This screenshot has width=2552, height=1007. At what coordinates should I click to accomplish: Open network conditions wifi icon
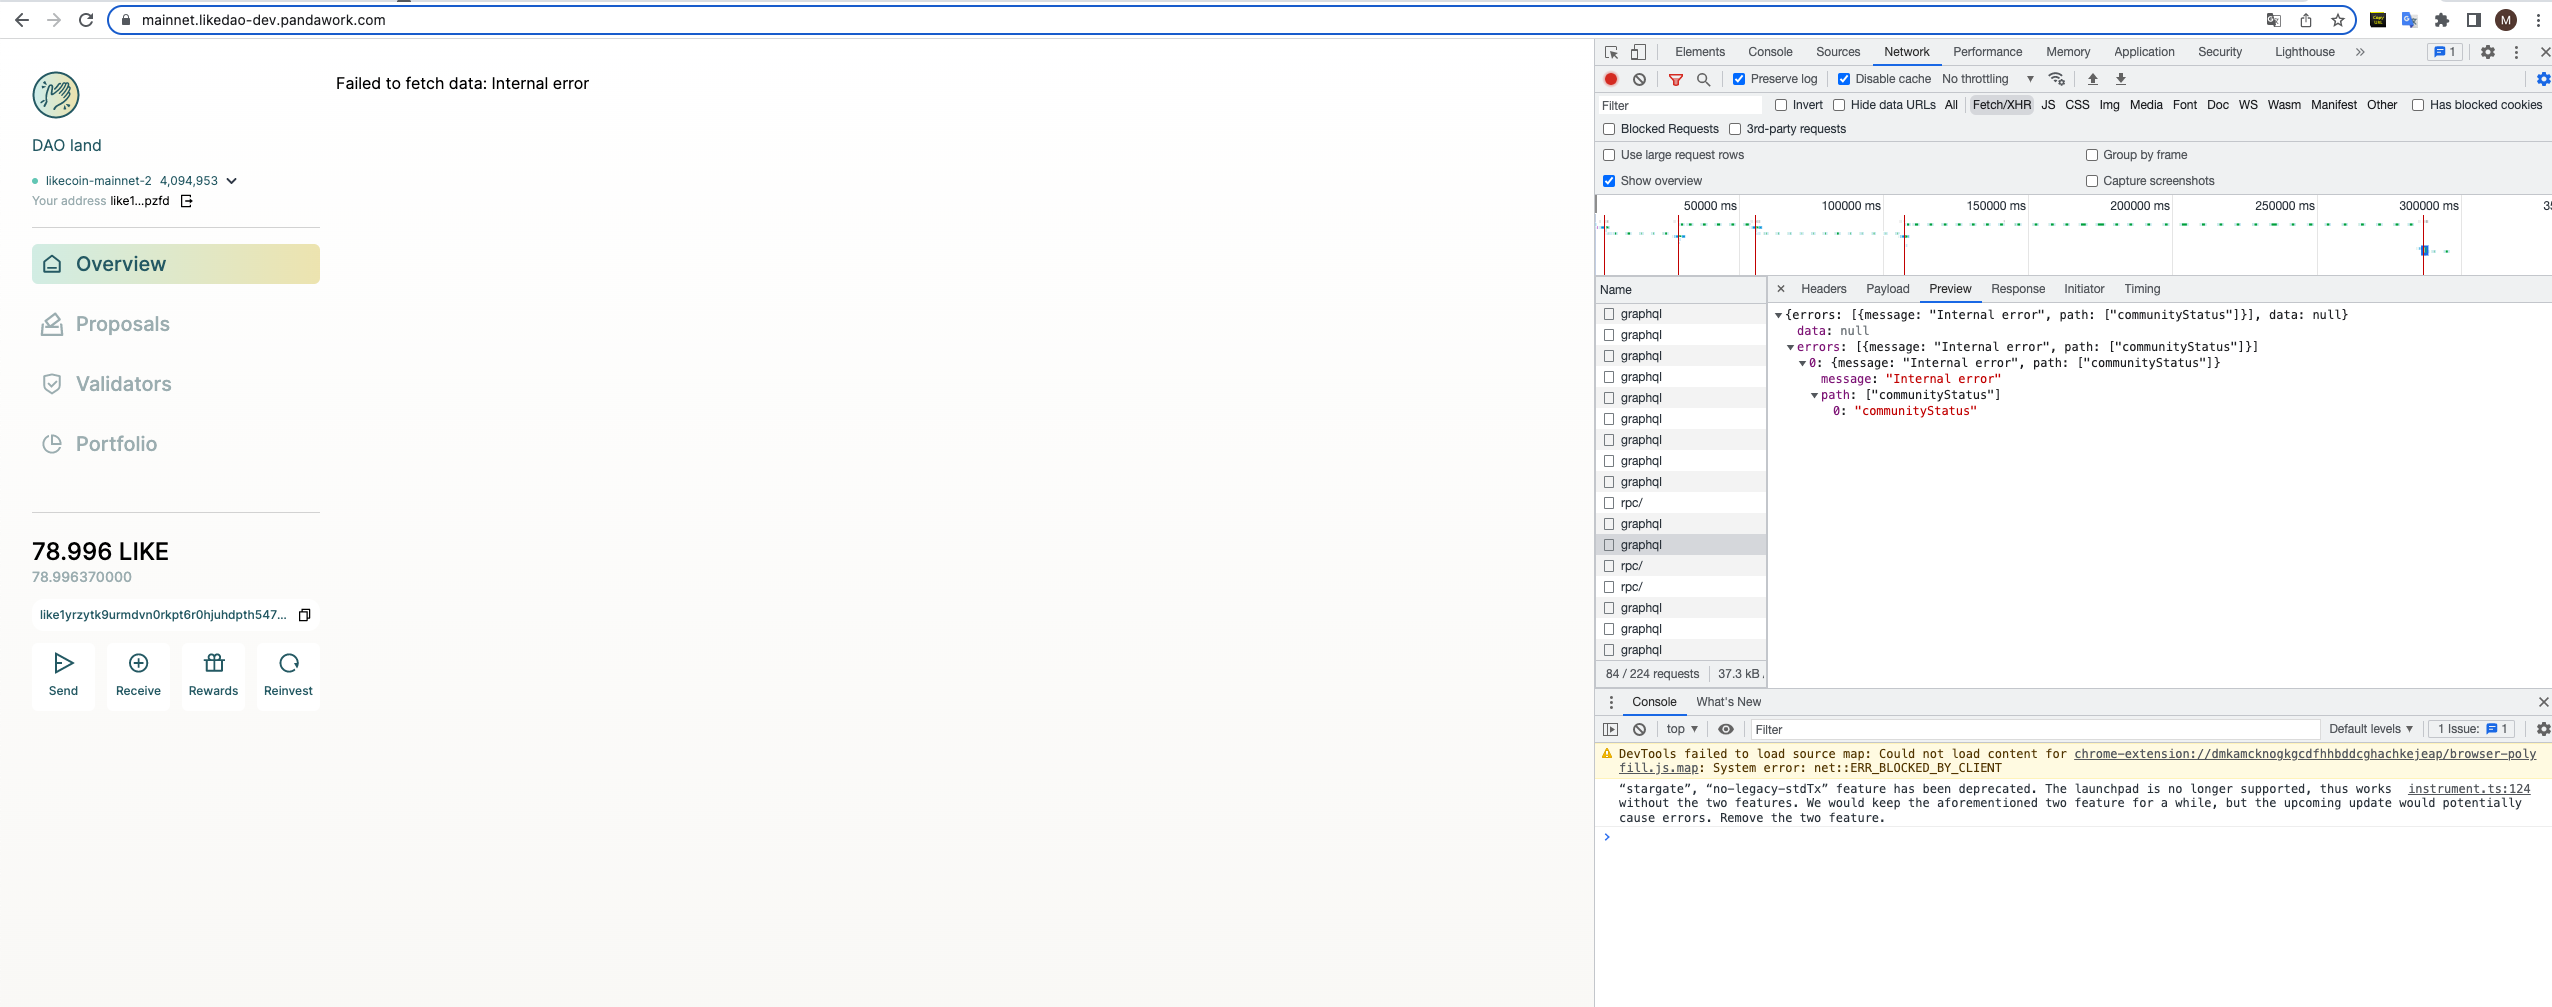coord(2057,79)
